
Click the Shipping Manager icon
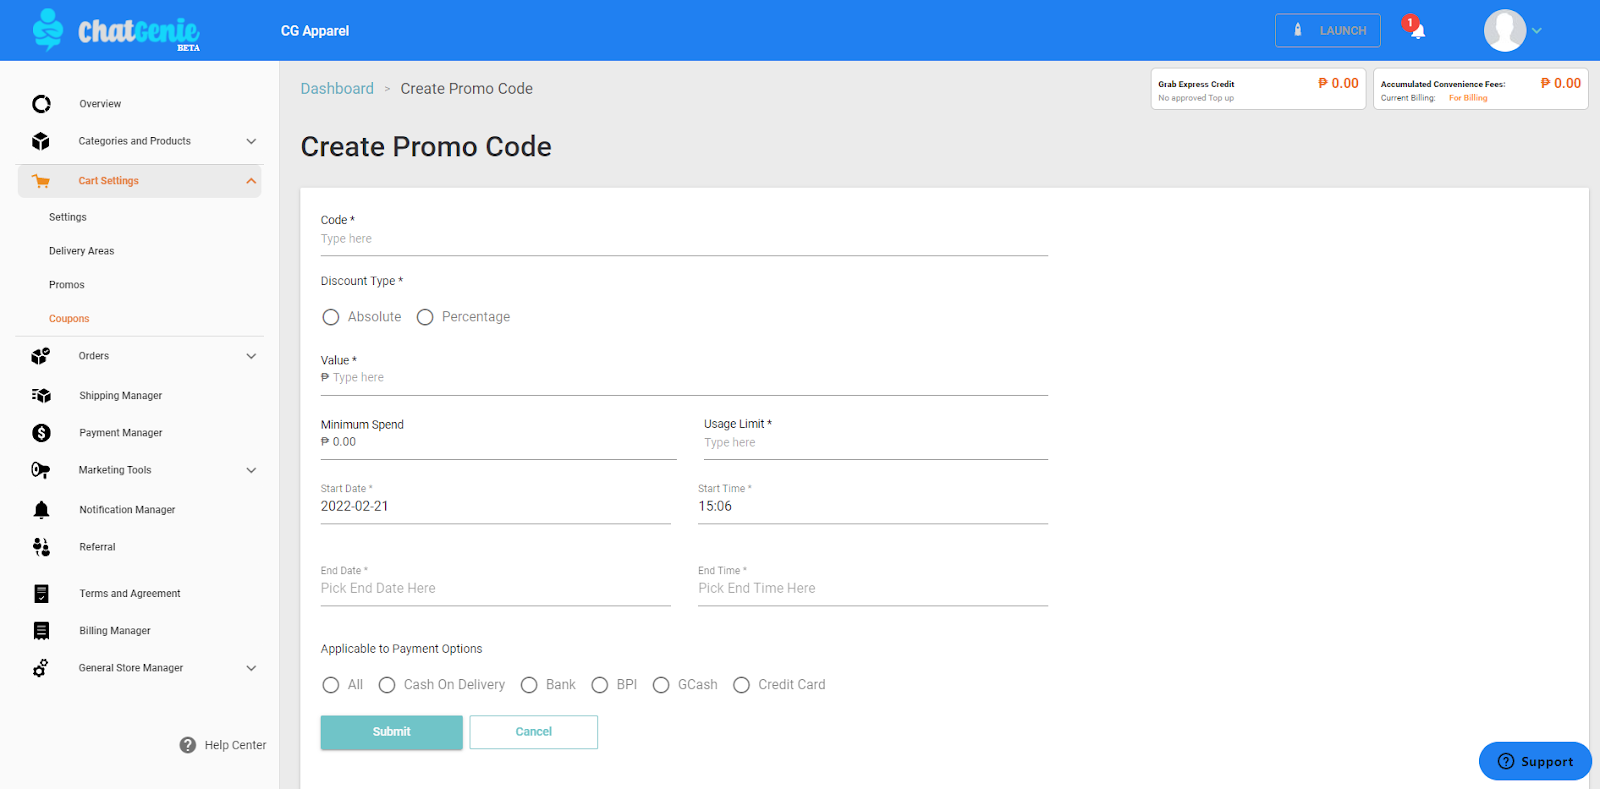pos(41,396)
